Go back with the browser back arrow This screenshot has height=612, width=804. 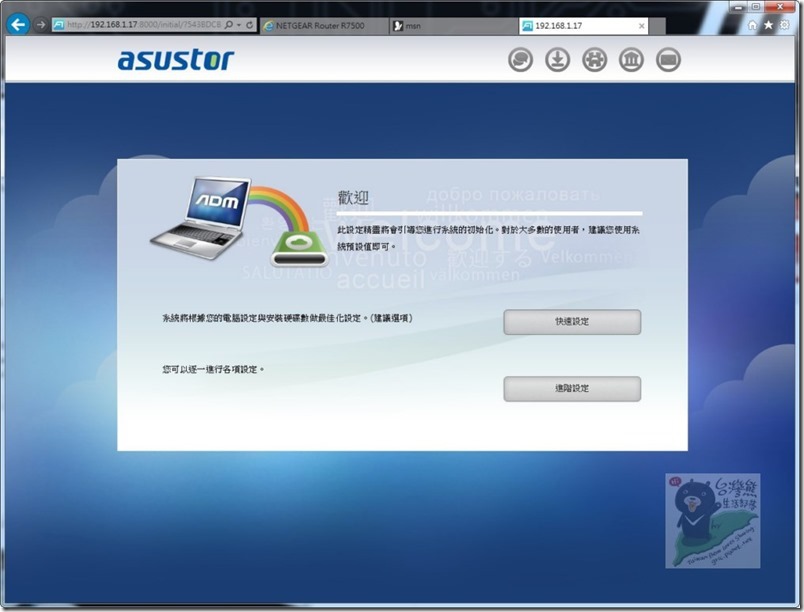18,25
